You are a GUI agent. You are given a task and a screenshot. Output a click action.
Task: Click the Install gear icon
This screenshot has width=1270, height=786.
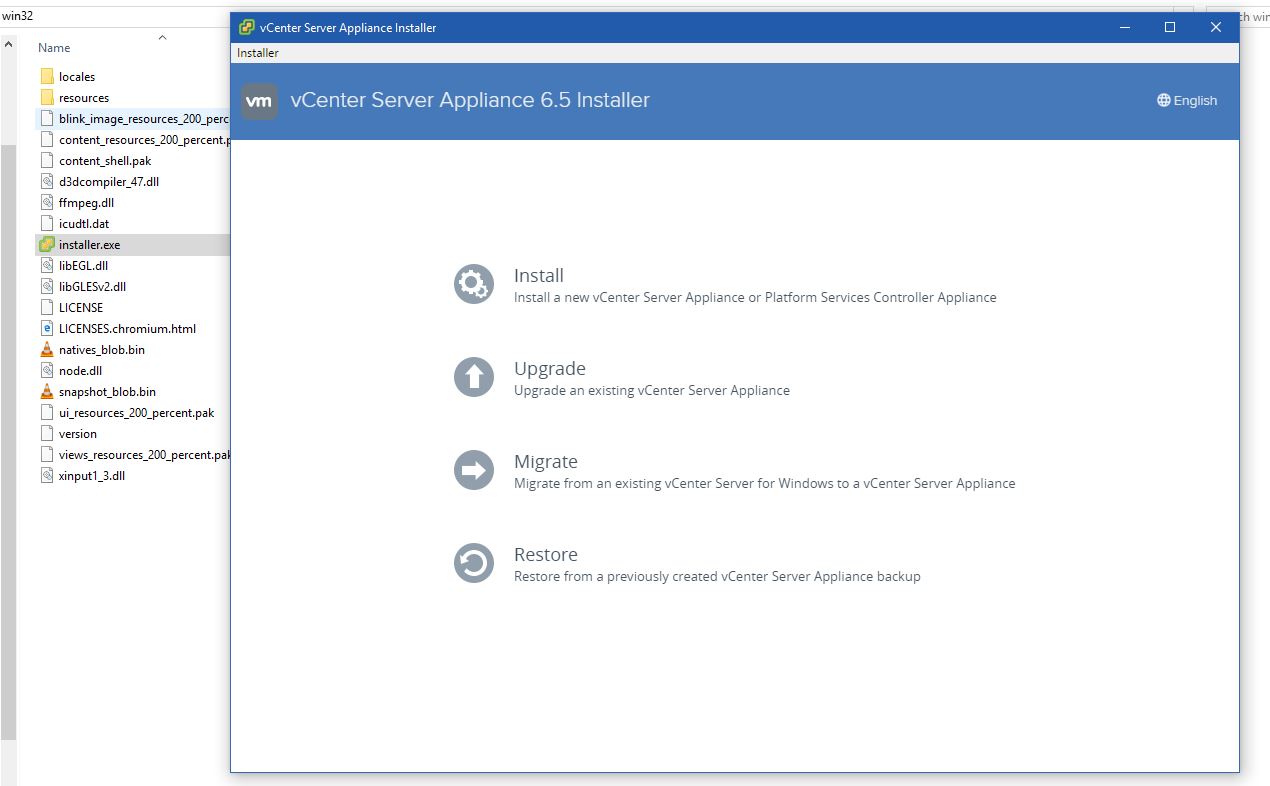[474, 284]
